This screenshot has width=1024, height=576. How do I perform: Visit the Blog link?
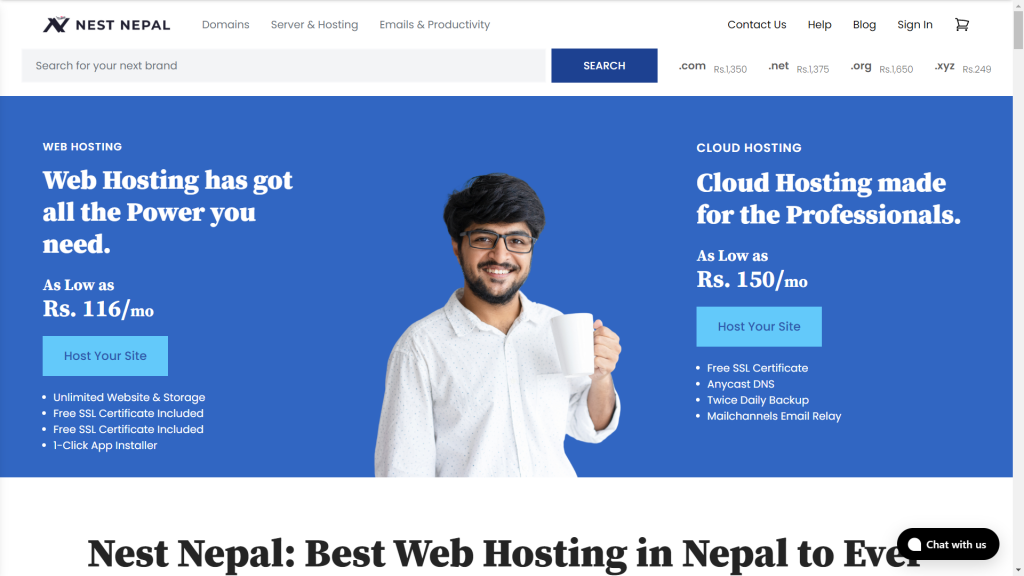tap(864, 25)
